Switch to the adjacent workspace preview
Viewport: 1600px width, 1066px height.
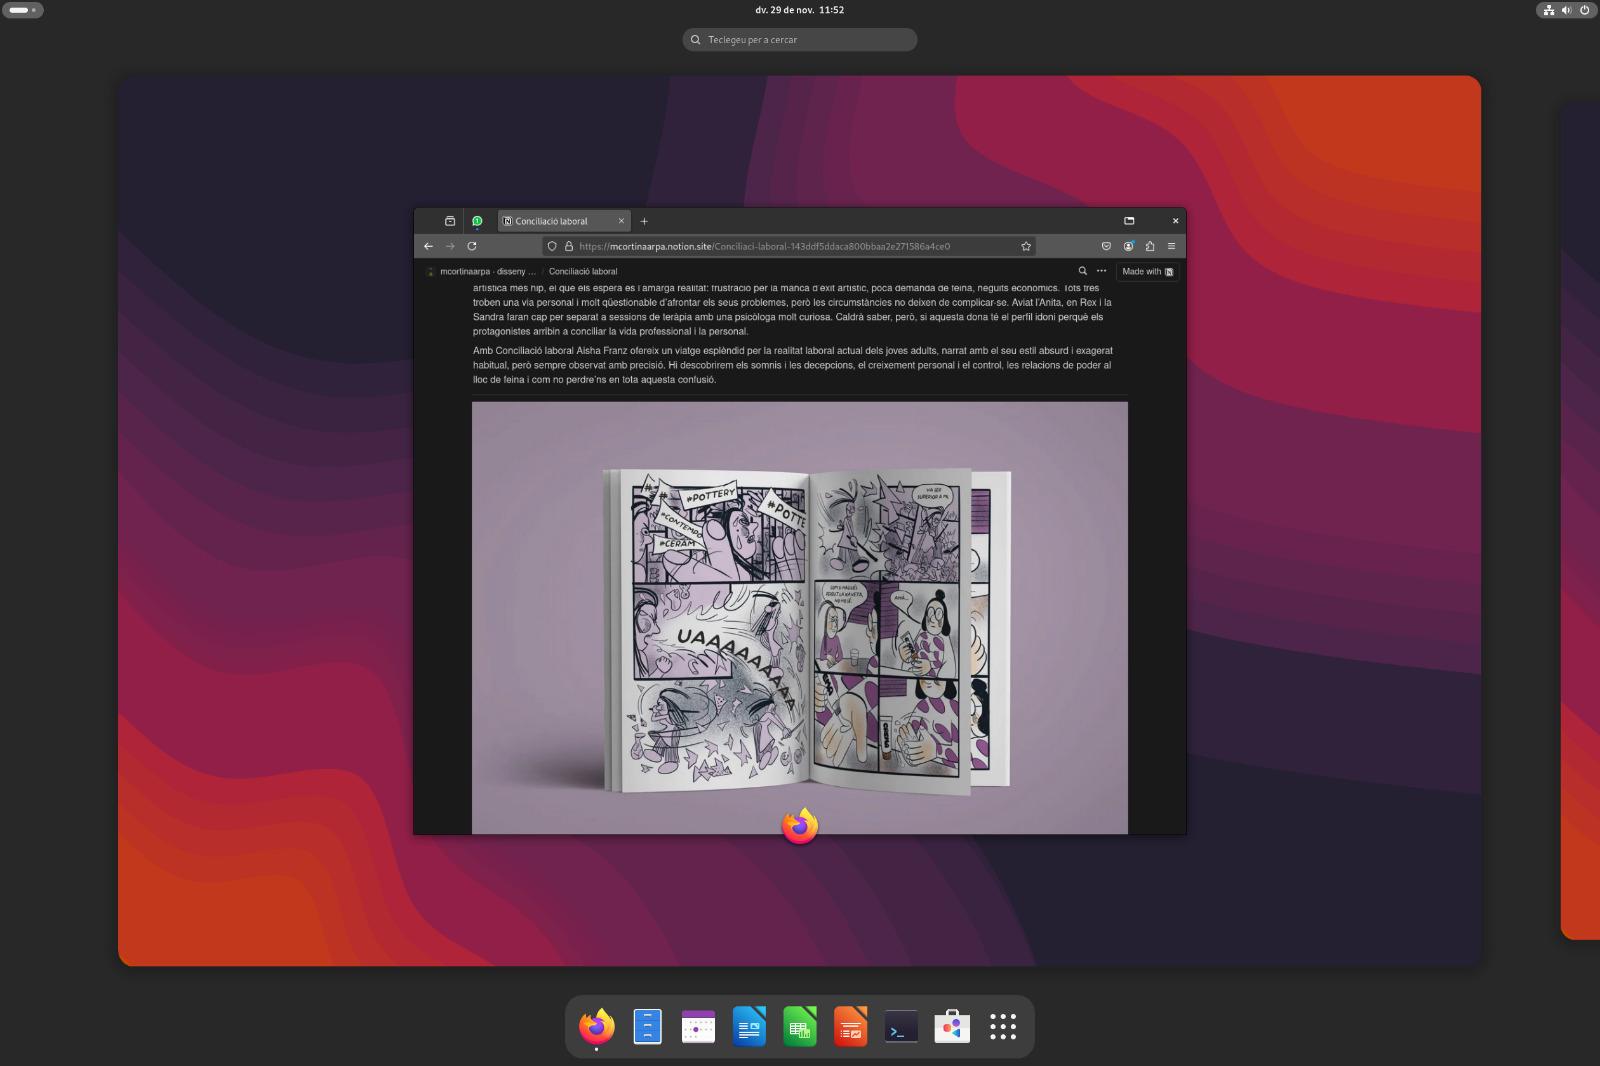point(1581,520)
